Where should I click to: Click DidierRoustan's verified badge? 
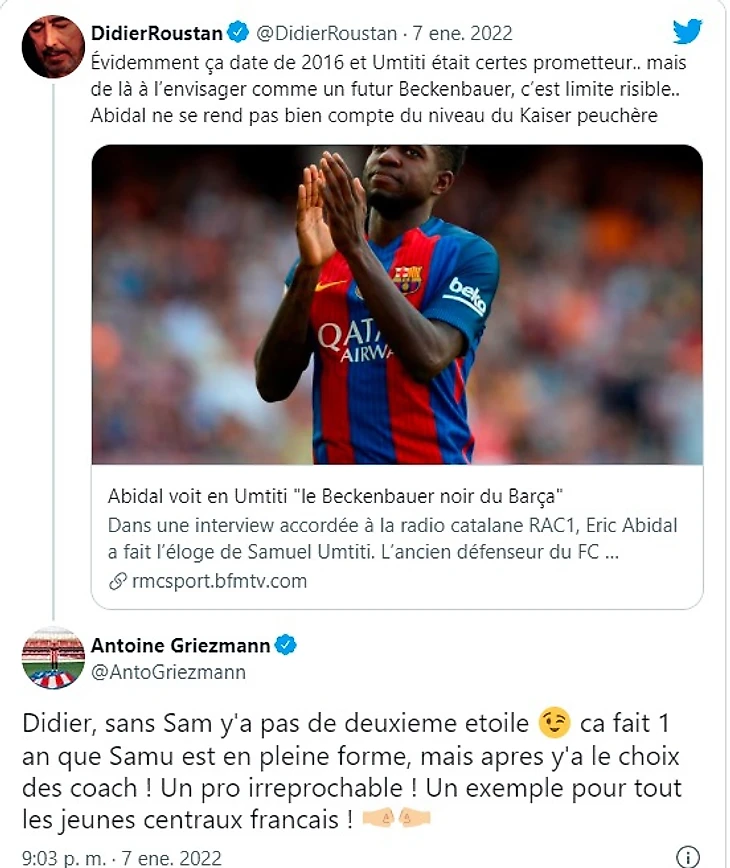238,33
